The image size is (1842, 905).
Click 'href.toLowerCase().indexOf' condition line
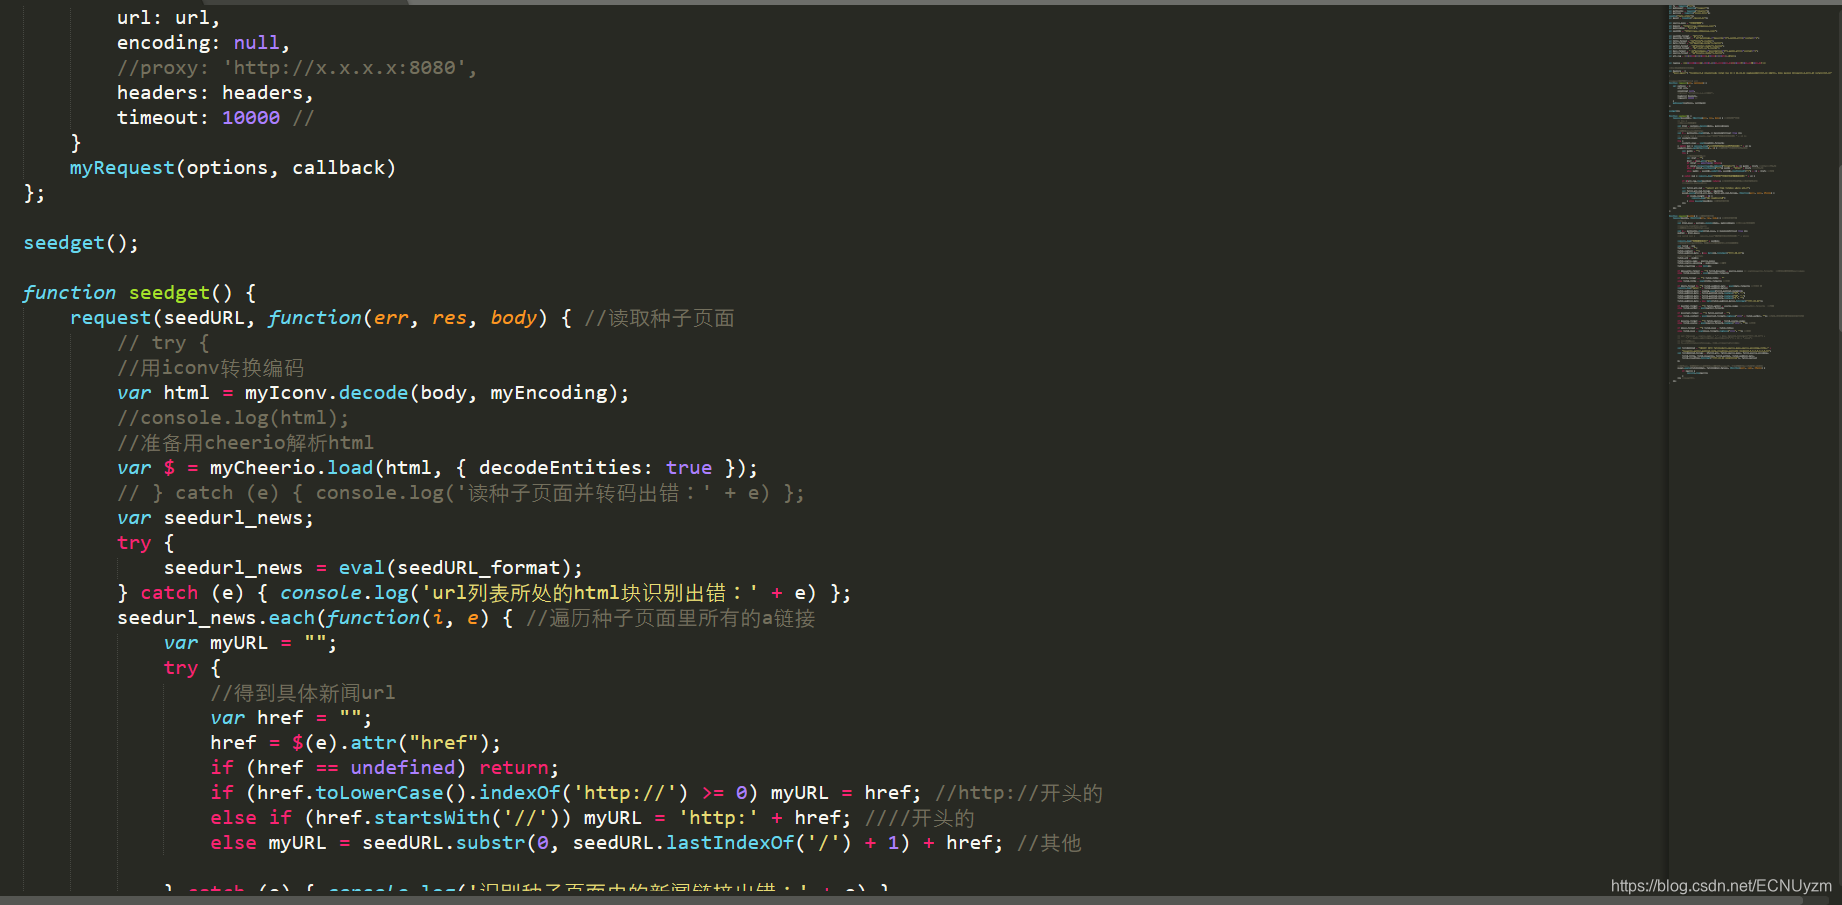[566, 793]
